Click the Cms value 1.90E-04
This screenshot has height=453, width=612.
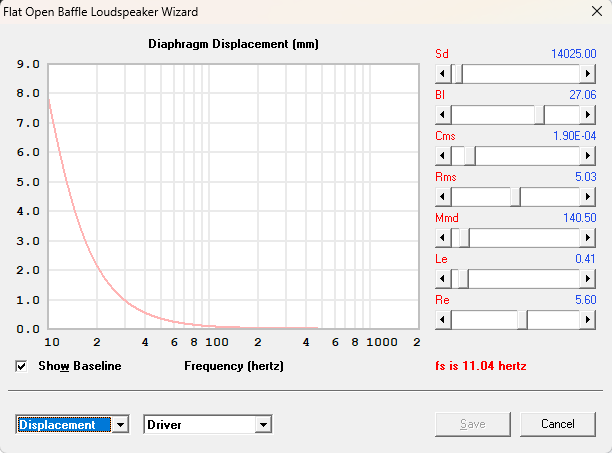pos(575,136)
